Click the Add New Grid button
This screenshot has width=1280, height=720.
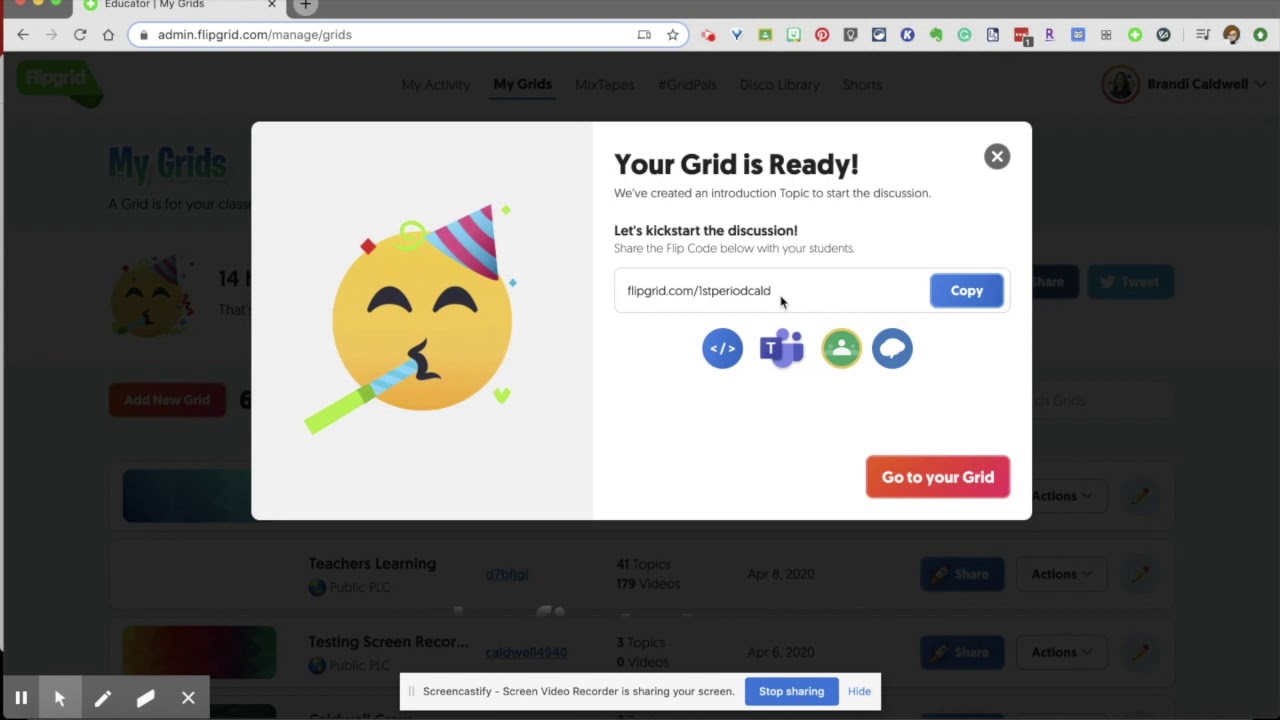coord(167,400)
